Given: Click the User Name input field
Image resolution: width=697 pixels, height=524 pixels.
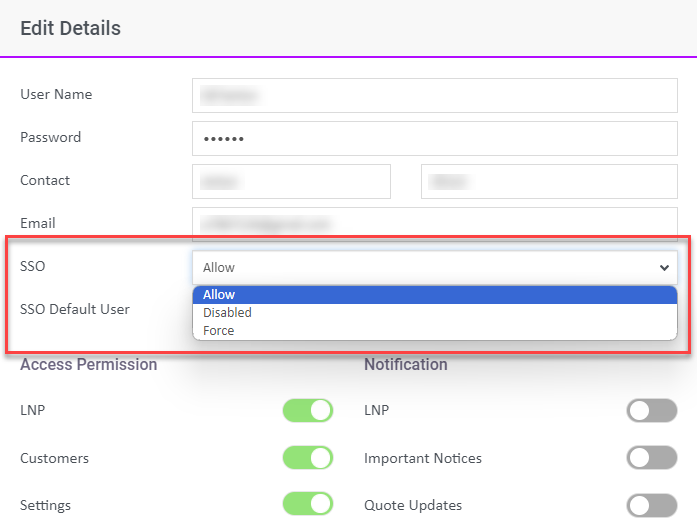Looking at the screenshot, I should (x=434, y=95).
